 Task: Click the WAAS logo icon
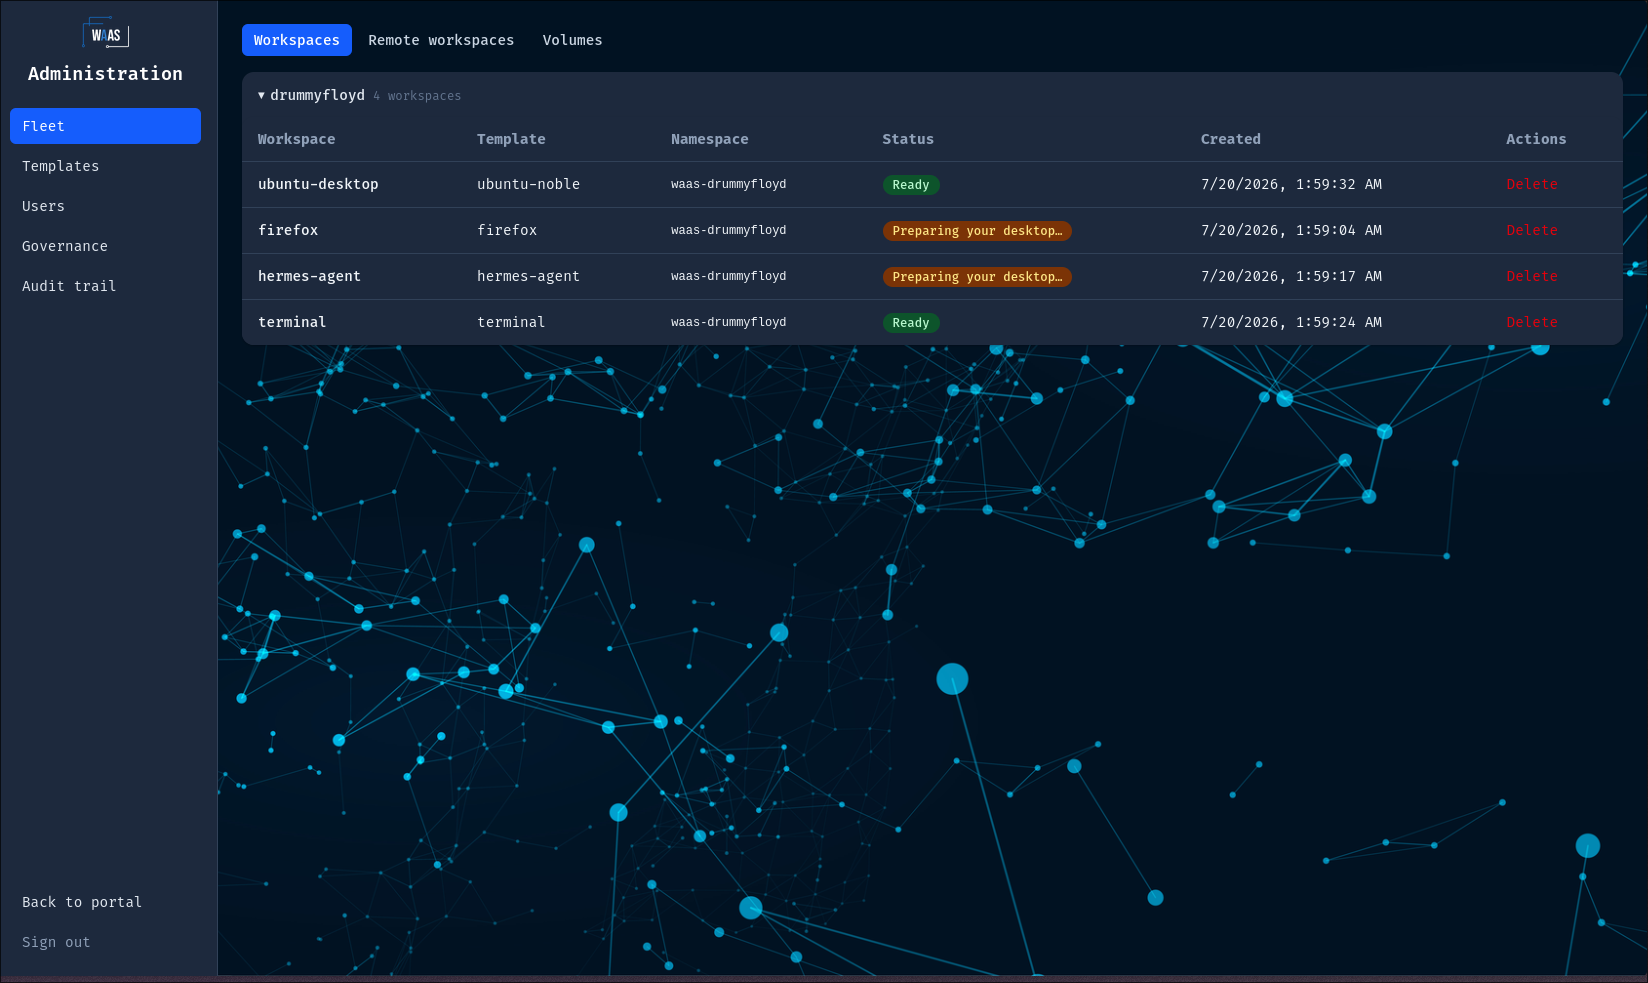point(106,34)
